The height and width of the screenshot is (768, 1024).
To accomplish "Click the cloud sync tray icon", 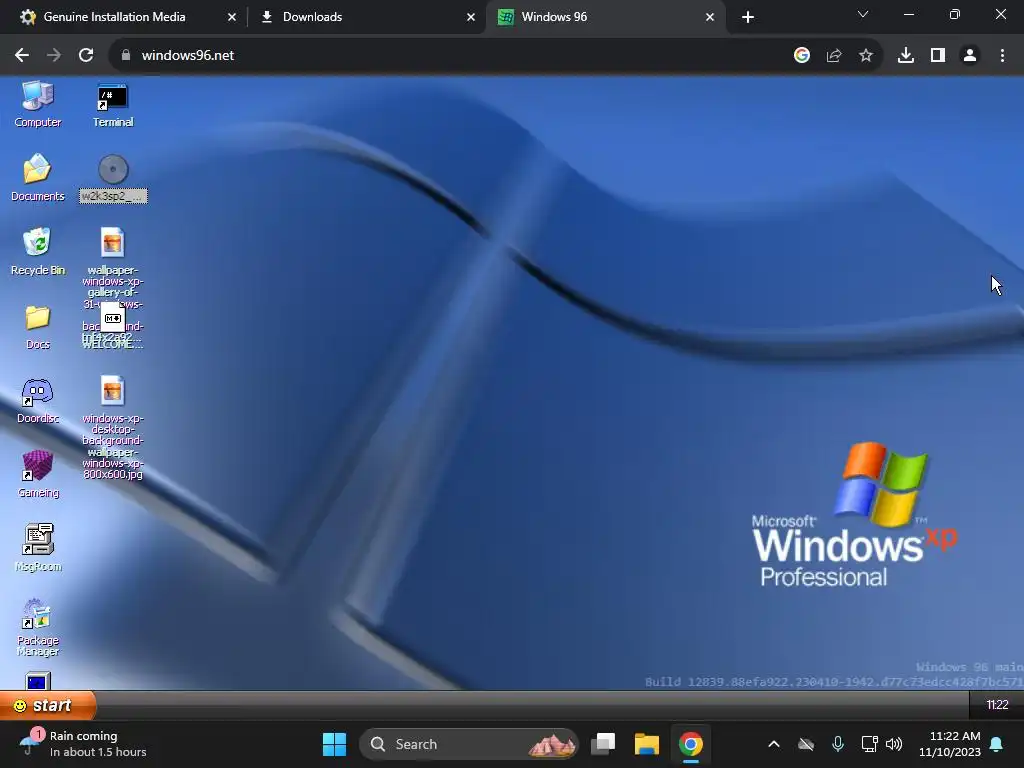I will point(807,744).
